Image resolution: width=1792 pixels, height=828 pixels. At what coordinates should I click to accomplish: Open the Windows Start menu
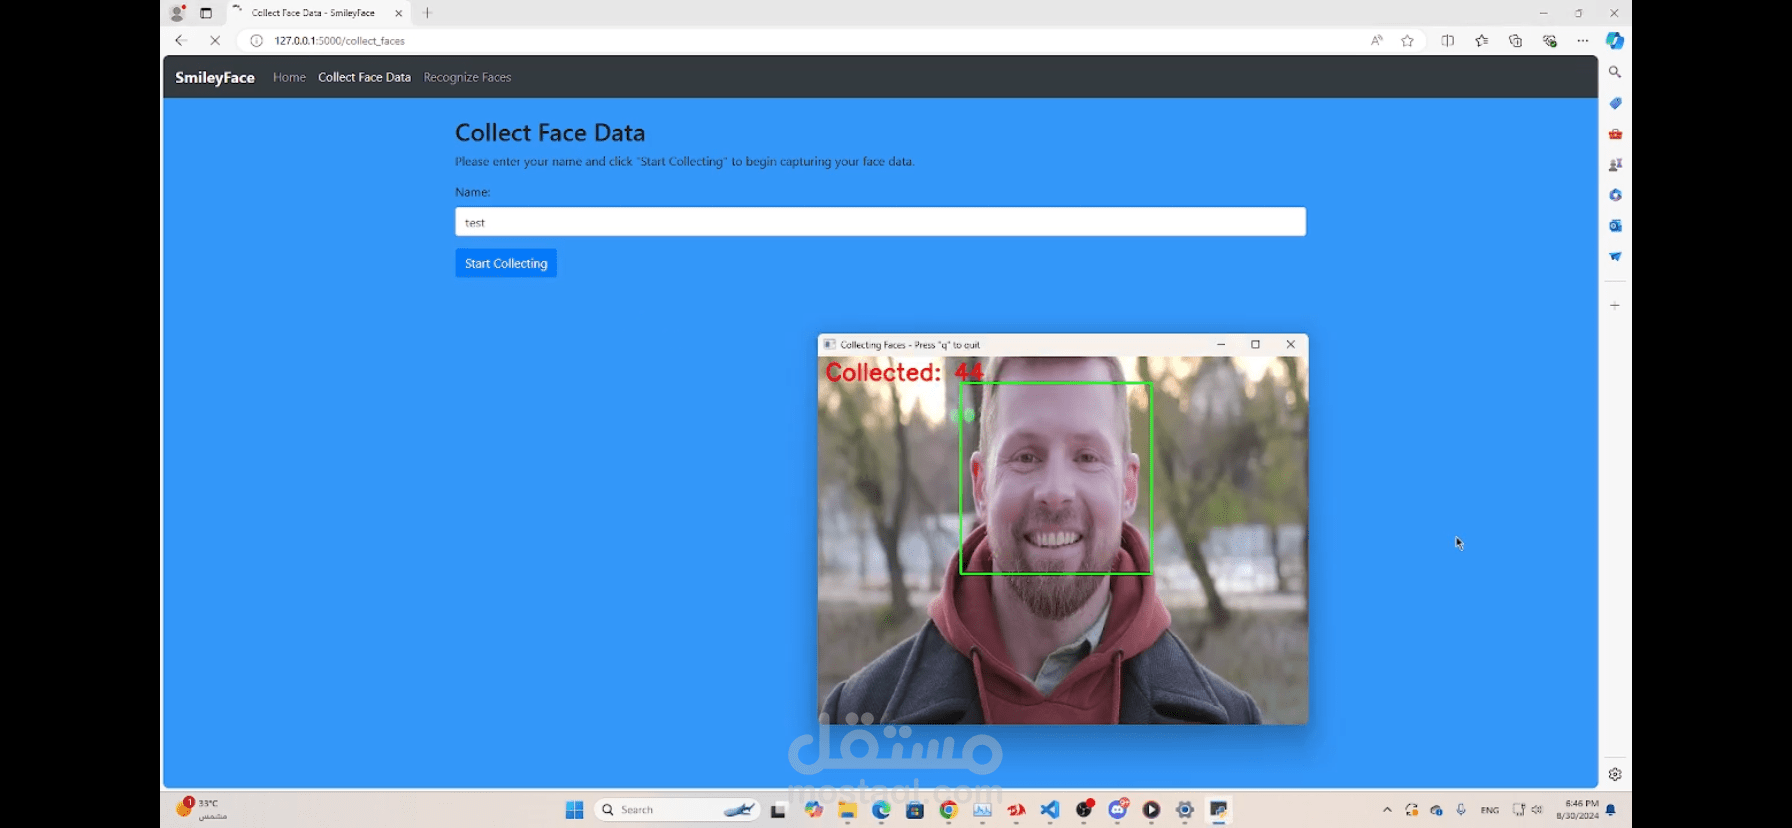point(574,810)
